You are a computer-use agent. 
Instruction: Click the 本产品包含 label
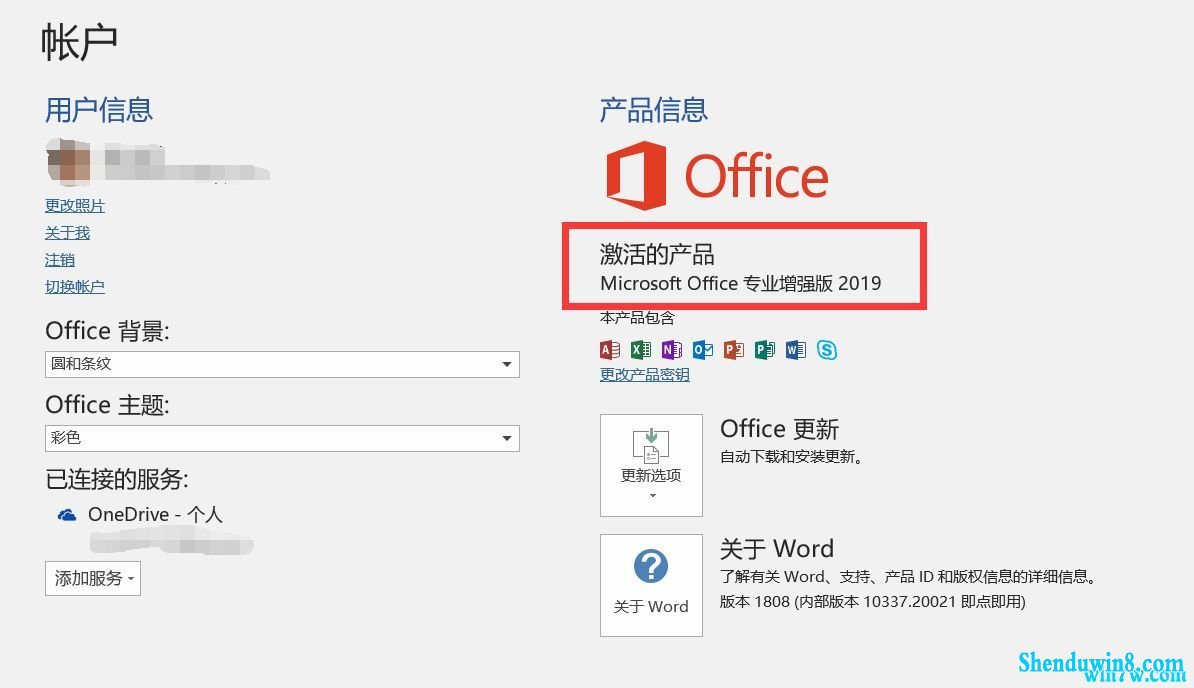(x=637, y=317)
